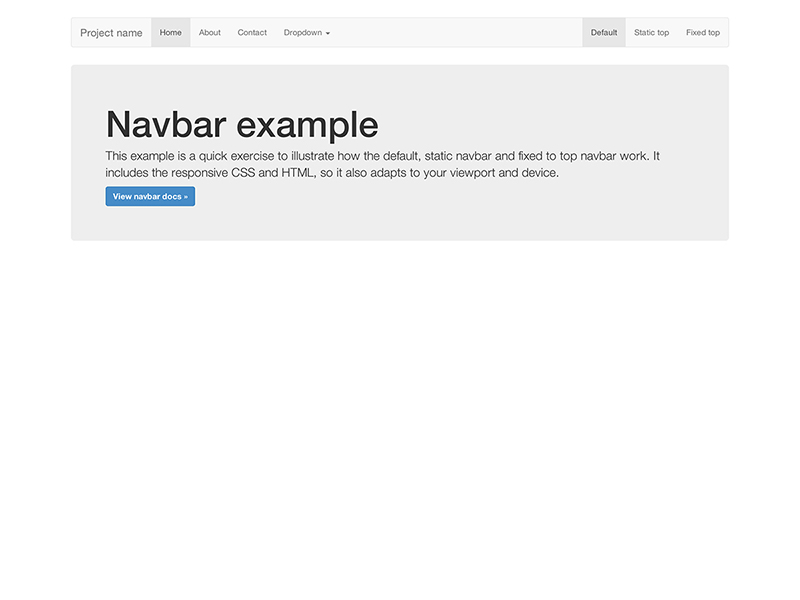The image size is (800, 600).
Task: Select the Home navigation item
Action: [170, 32]
